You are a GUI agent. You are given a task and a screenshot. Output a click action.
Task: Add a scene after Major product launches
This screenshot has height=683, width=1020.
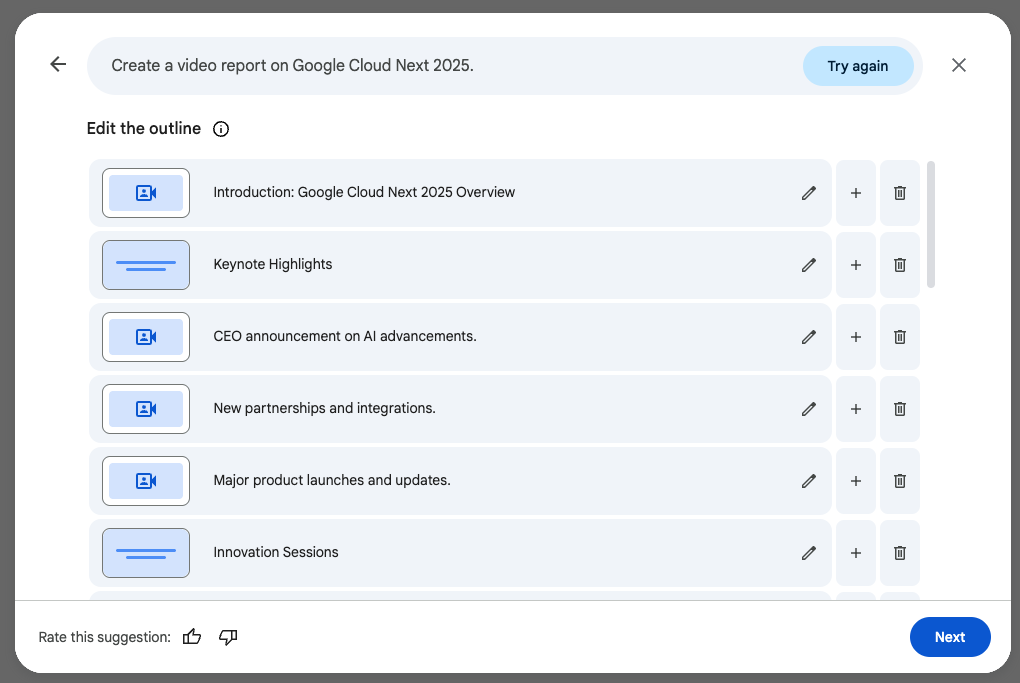(x=855, y=481)
